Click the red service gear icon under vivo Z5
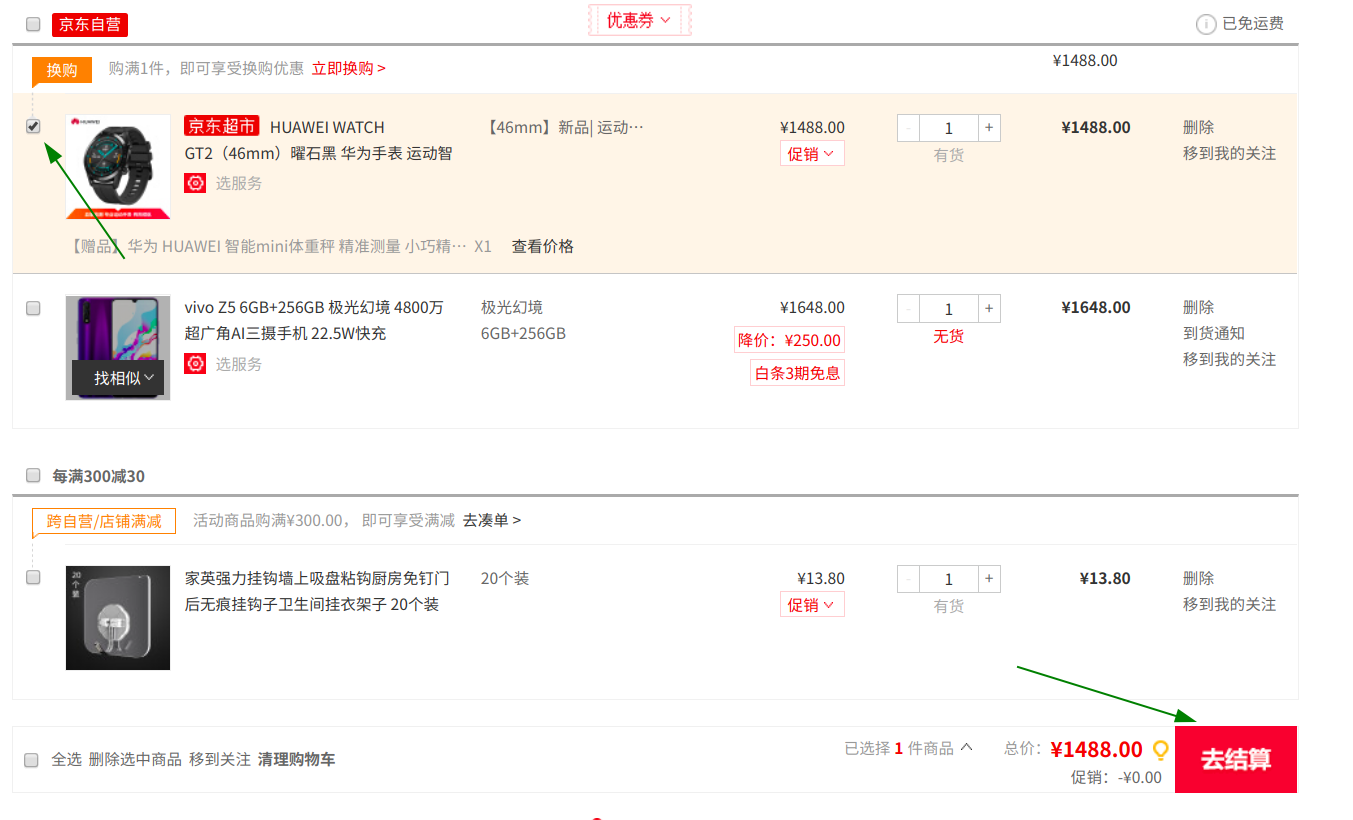This screenshot has height=820, width=1353. pyautogui.click(x=195, y=364)
